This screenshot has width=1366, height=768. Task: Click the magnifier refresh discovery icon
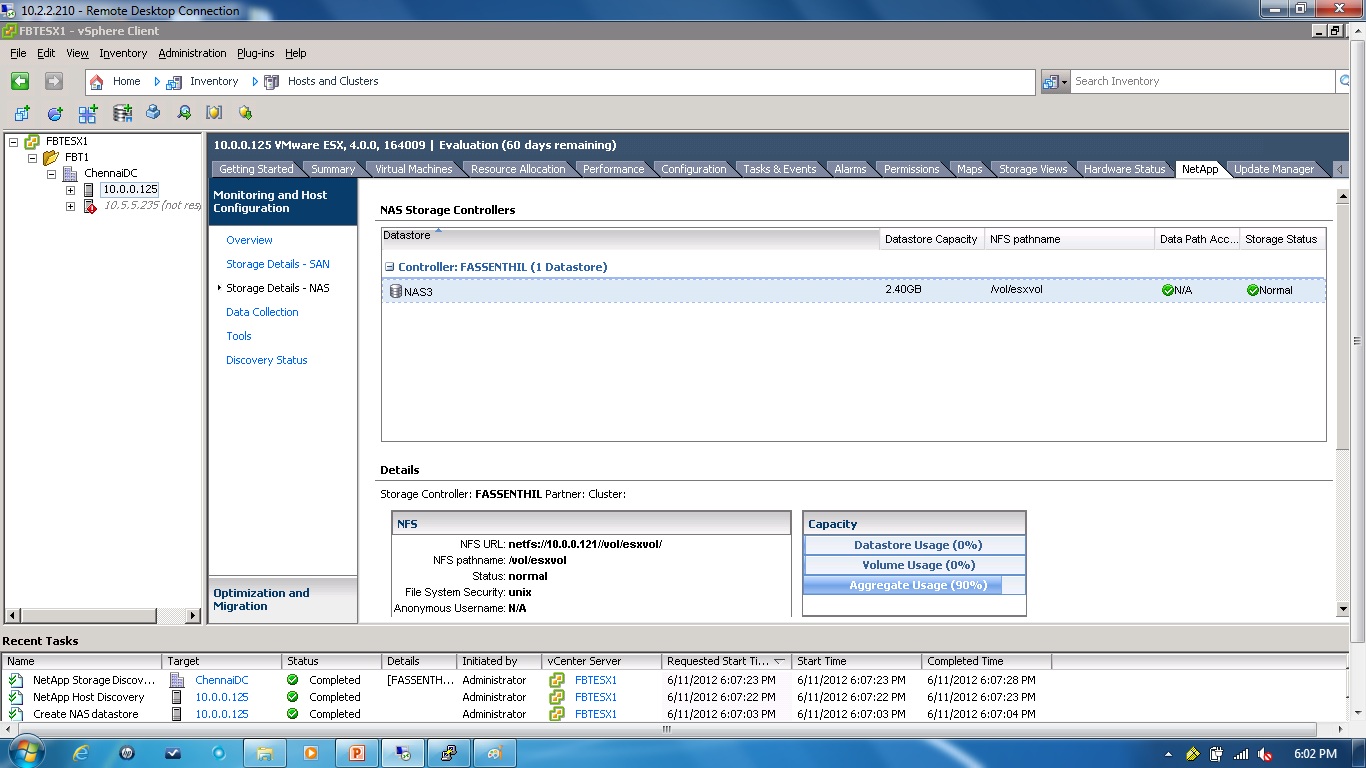184,112
